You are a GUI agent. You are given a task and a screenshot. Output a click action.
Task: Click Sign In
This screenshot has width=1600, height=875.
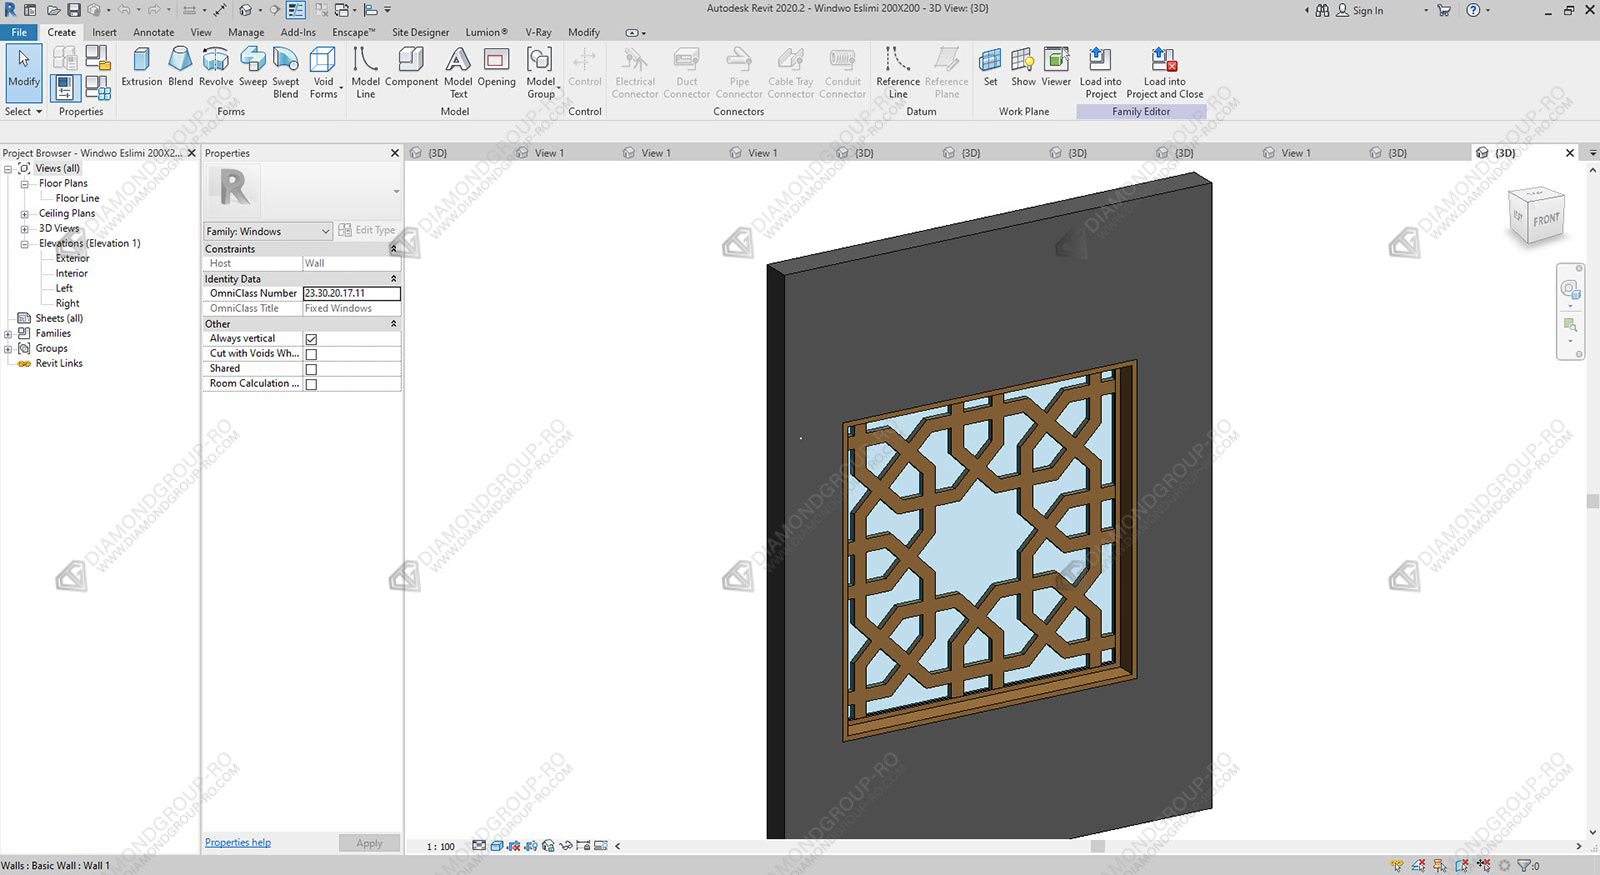coord(1360,10)
